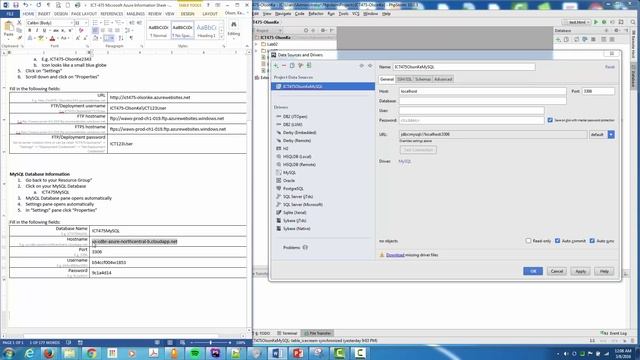Open the Refactor menu in PhpStorm
The image size is (640, 360).
(x=316, y=14)
